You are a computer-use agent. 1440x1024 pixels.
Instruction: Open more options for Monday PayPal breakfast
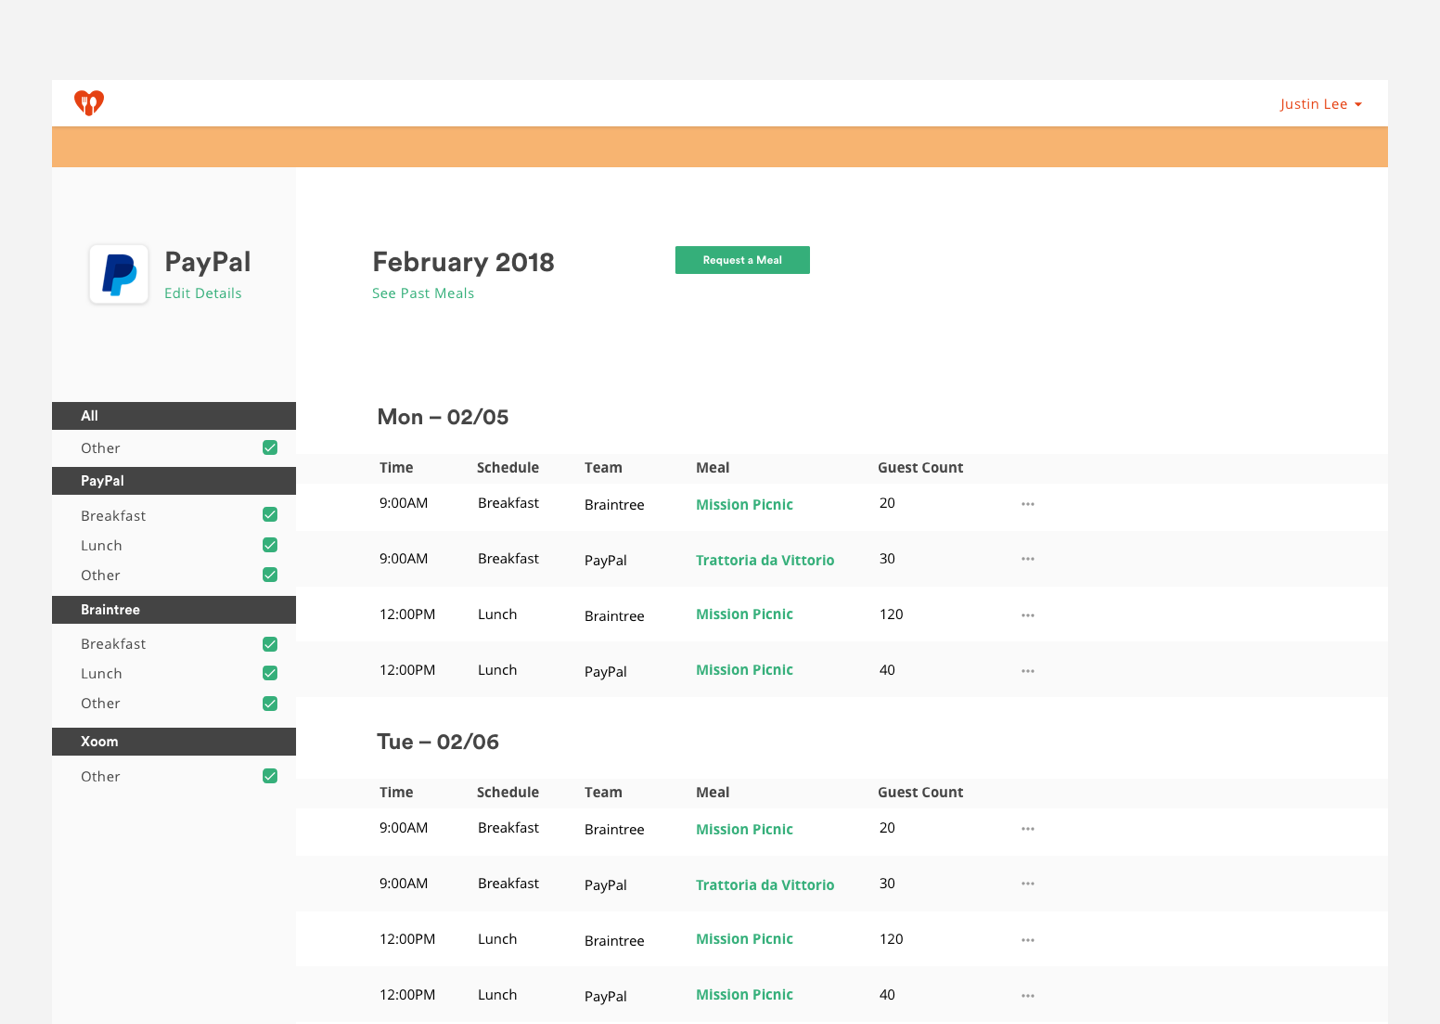coord(1028,559)
